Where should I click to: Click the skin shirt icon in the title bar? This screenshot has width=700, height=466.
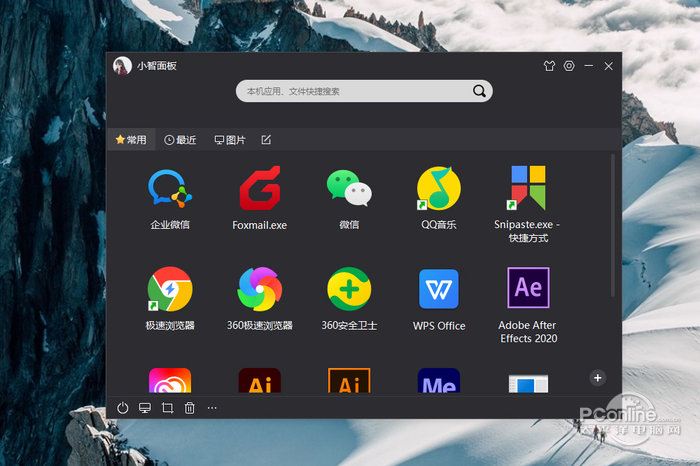point(550,66)
